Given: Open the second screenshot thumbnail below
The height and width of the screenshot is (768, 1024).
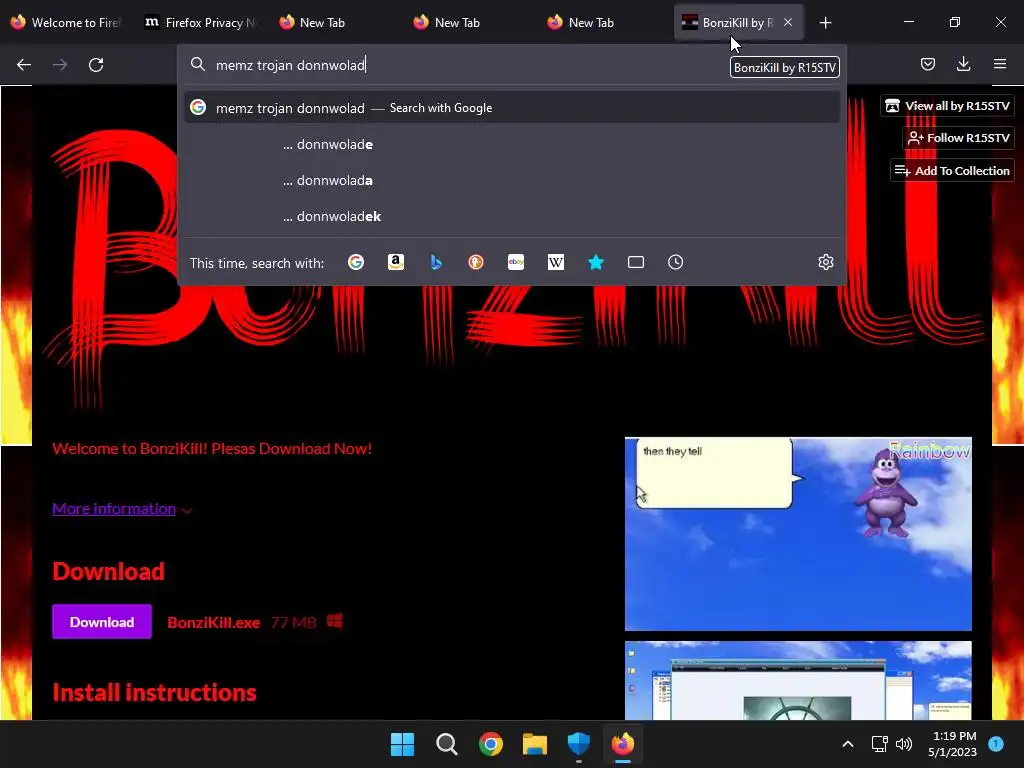Looking at the screenshot, I should (798, 680).
